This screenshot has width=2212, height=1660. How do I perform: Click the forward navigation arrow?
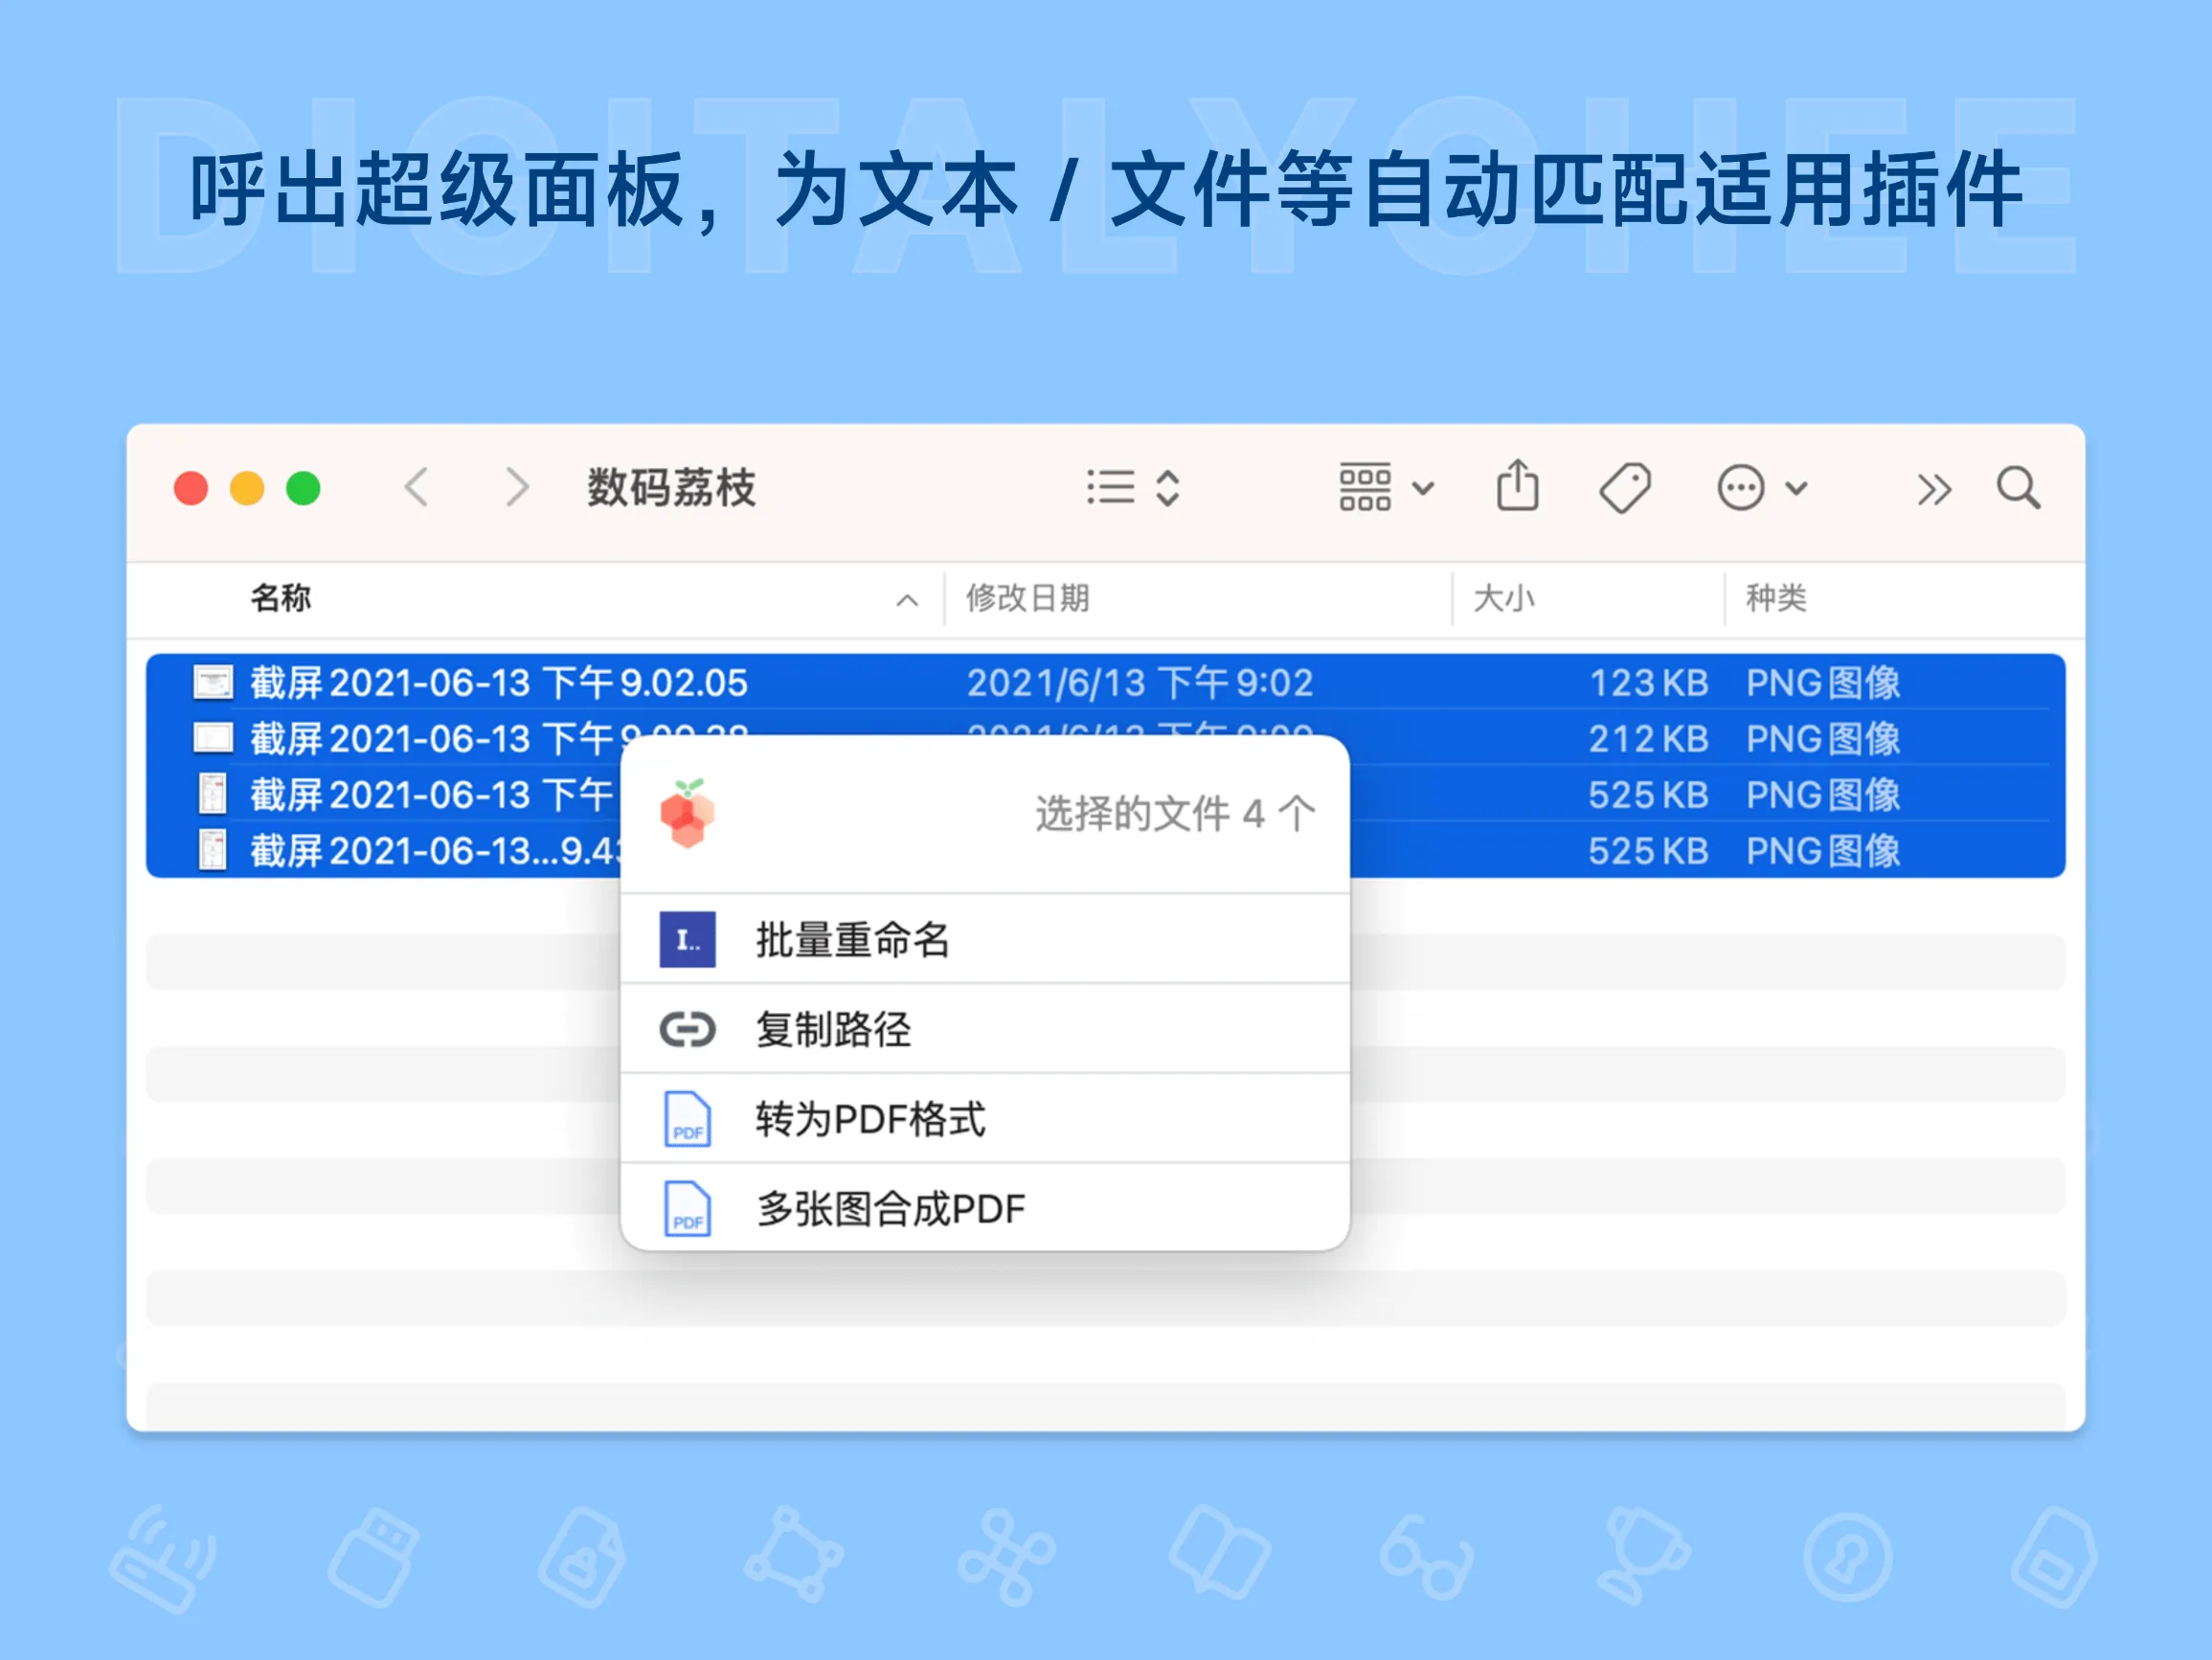point(515,487)
